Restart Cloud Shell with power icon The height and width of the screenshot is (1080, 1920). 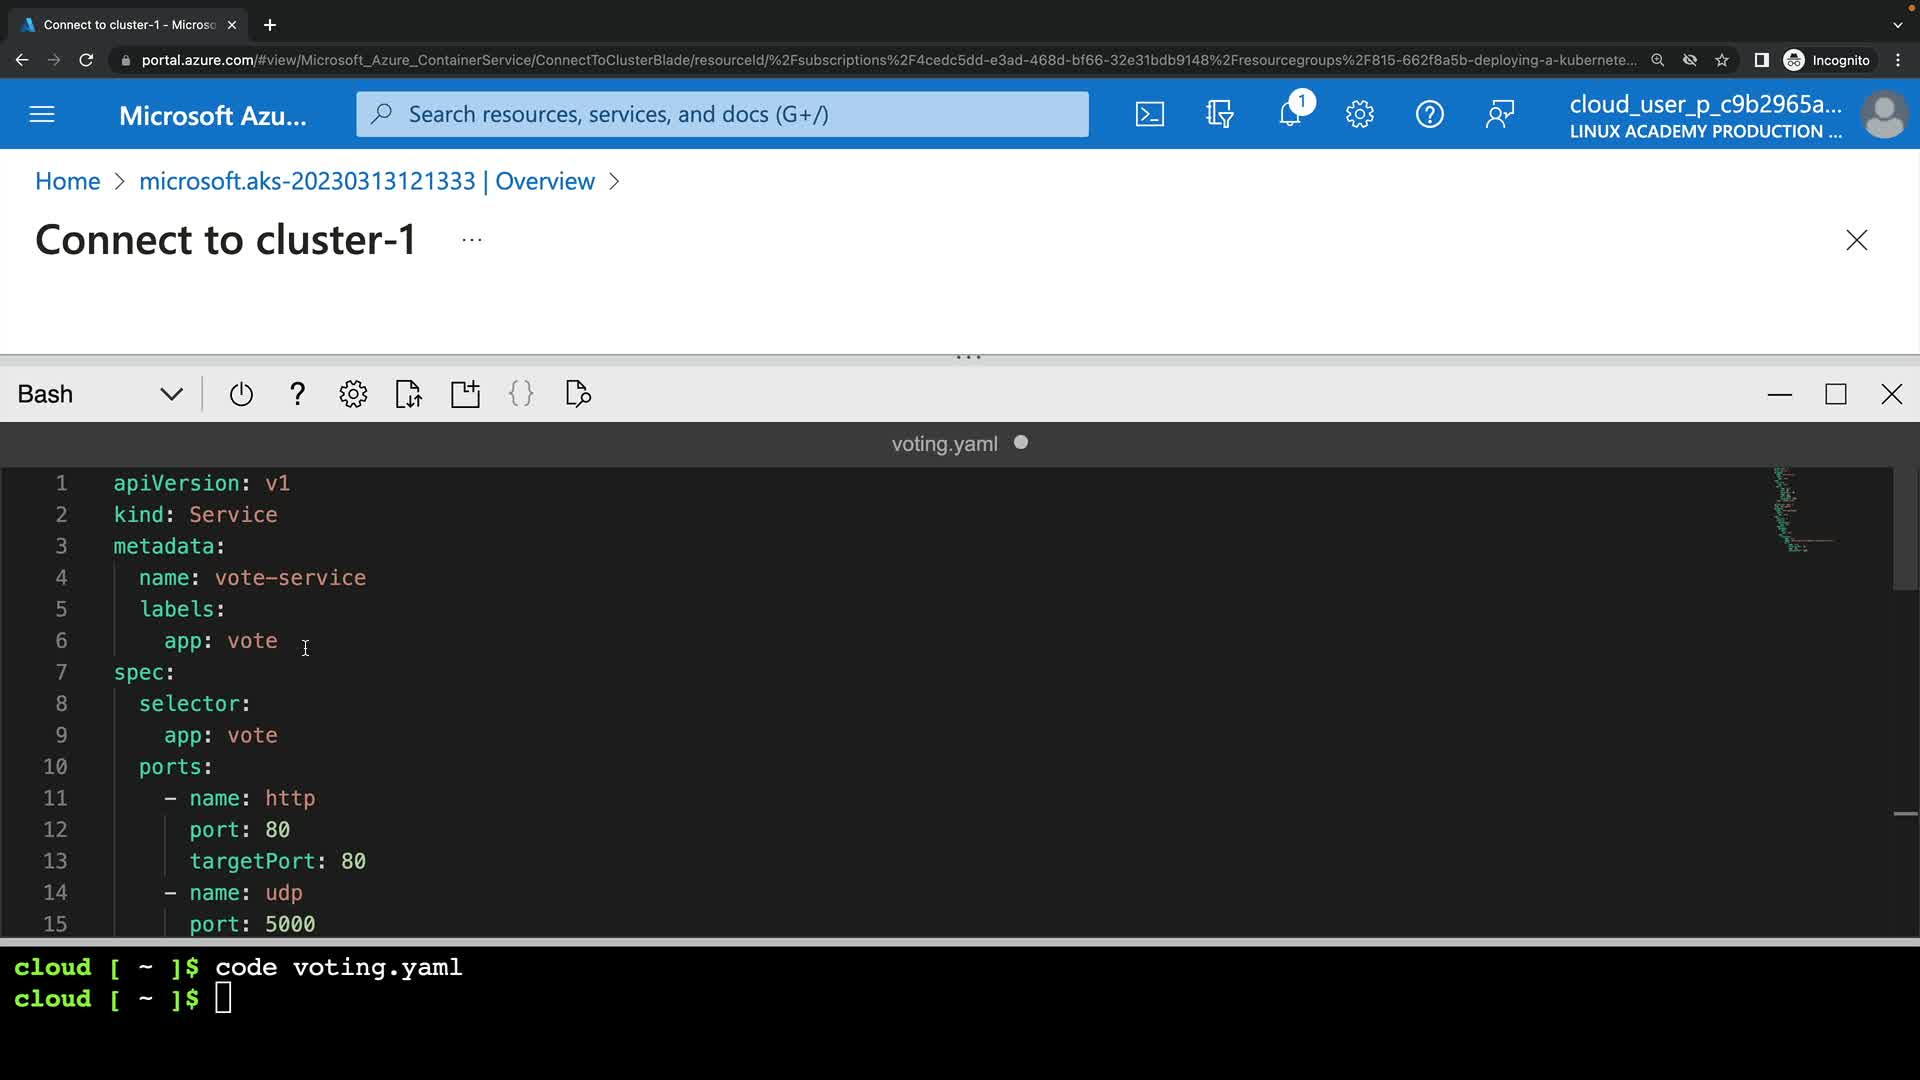[241, 394]
